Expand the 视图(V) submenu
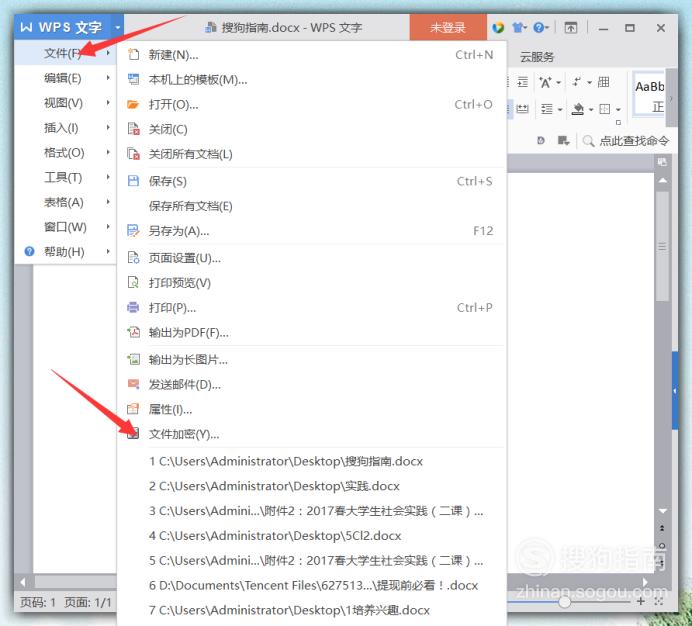692x626 pixels. 65,103
